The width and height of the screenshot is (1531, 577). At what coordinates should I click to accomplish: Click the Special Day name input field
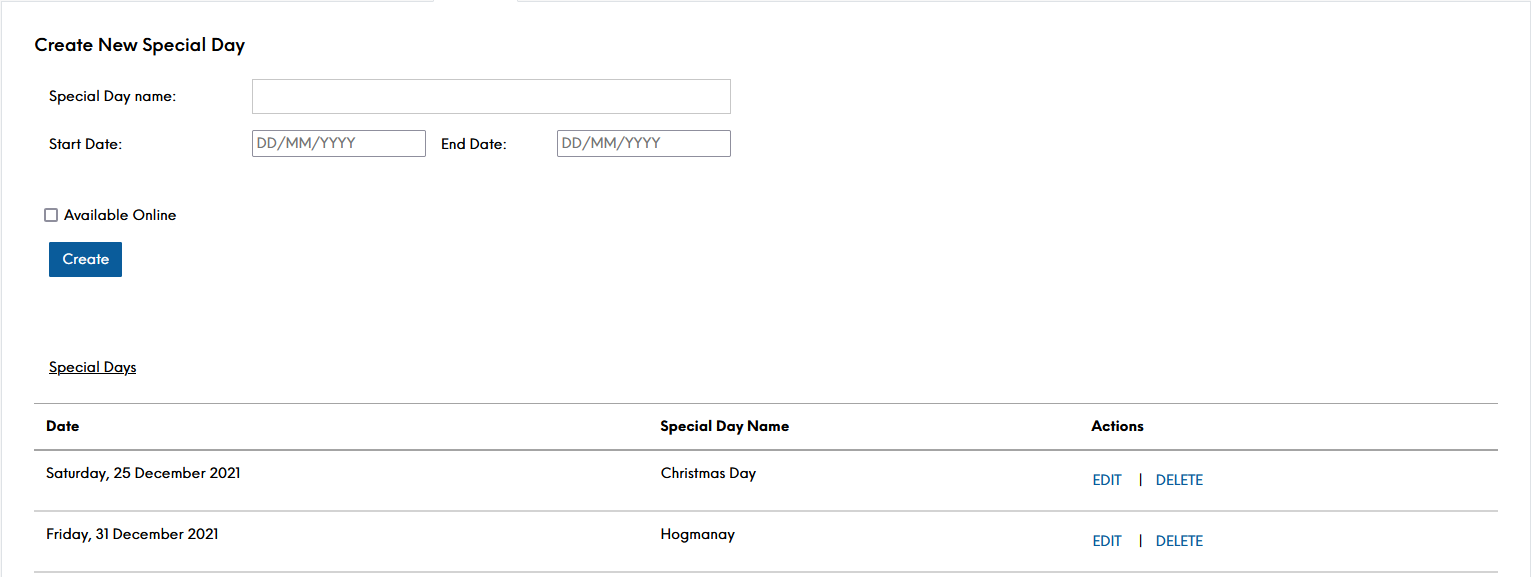pyautogui.click(x=491, y=97)
